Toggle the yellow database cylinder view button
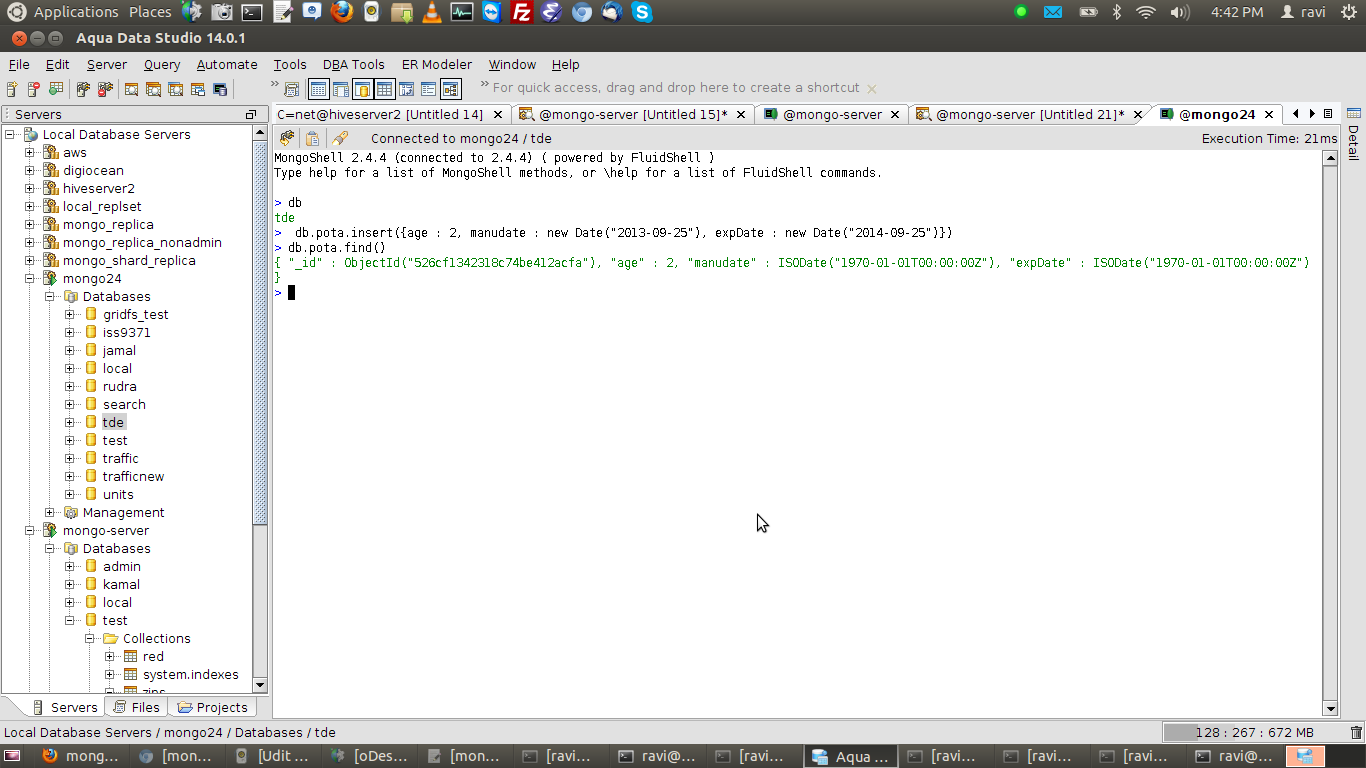 (x=362, y=89)
